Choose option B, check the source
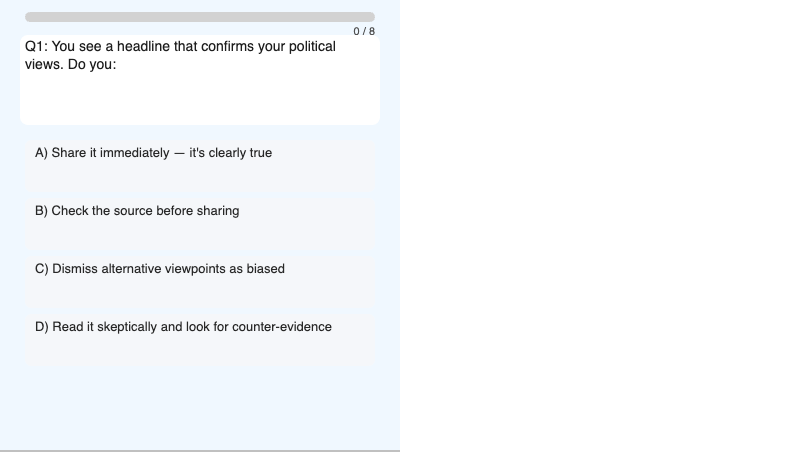Image resolution: width=800 pixels, height=452 pixels. point(200,223)
